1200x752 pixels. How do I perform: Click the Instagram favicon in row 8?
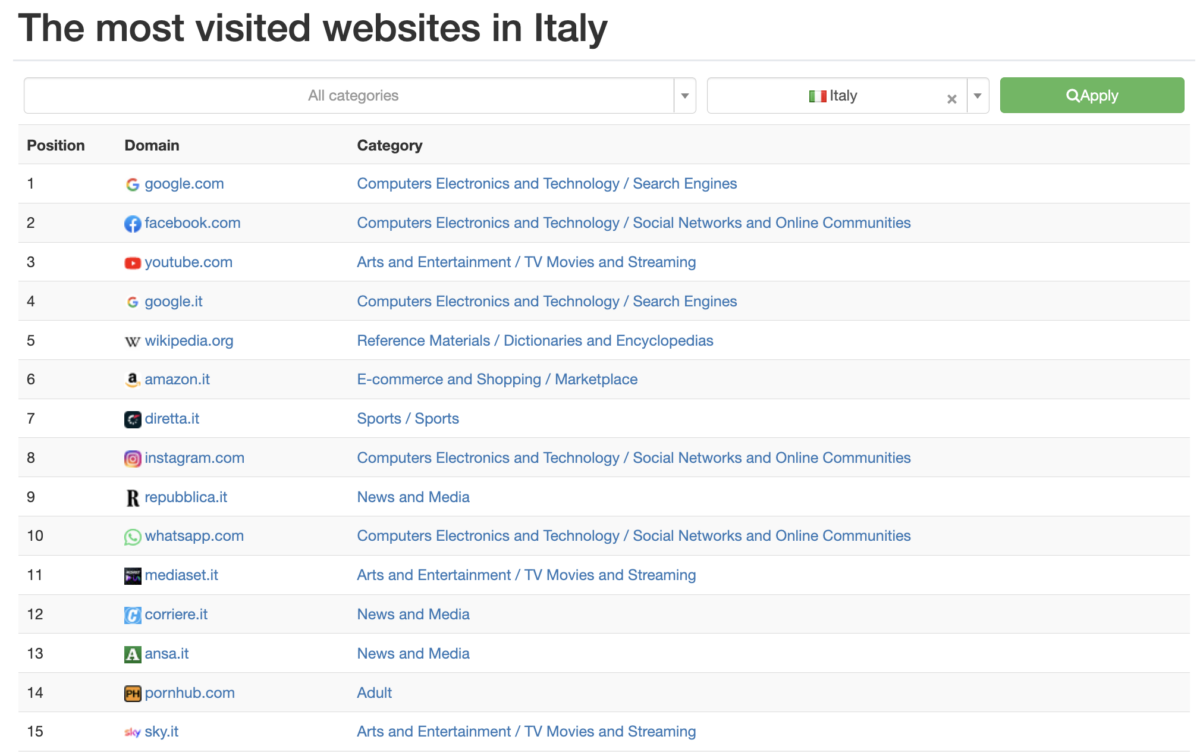[x=132, y=458]
